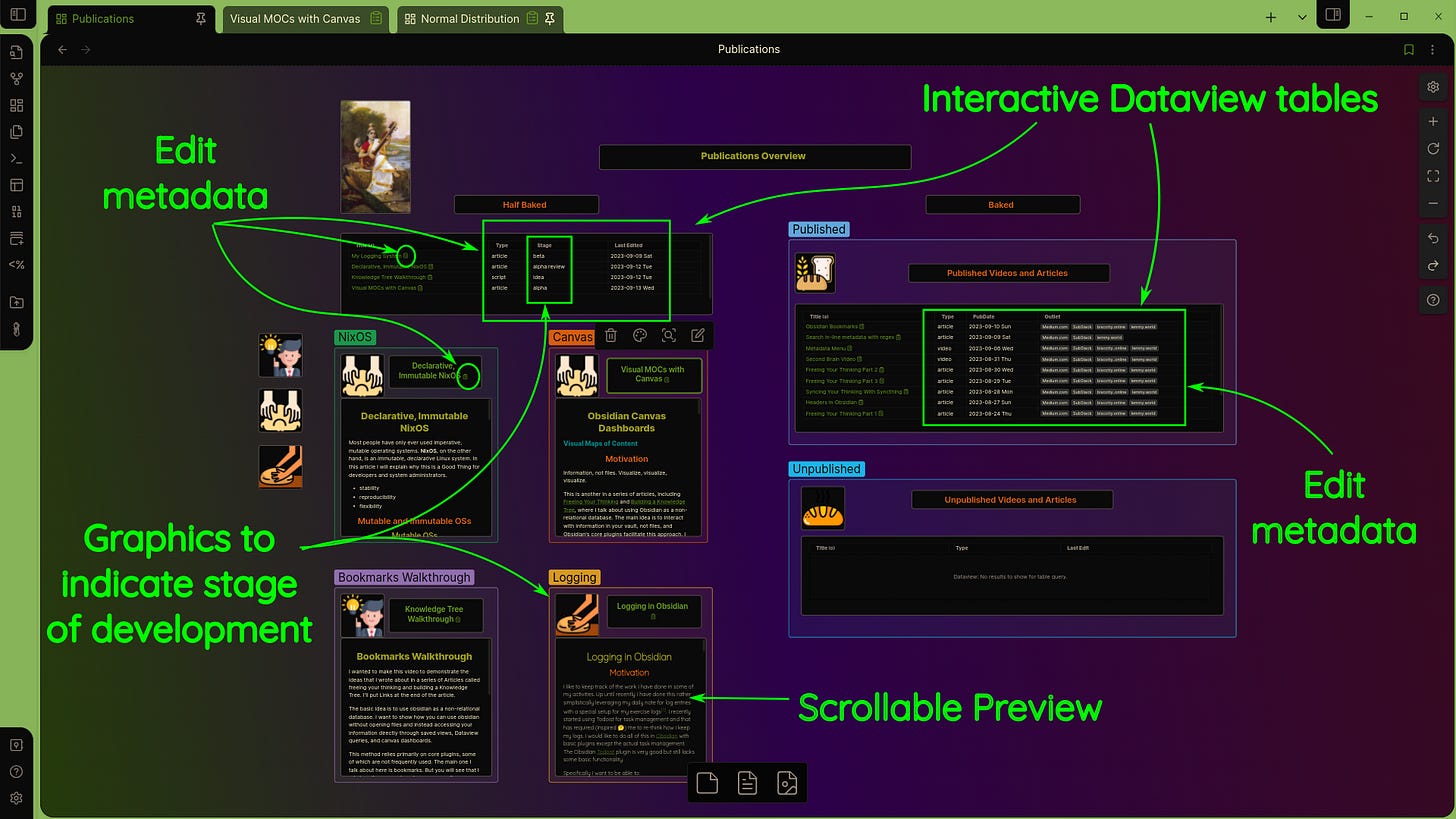The height and width of the screenshot is (819, 1456).
Task: Navigate forward with the right arrow
Action: pos(85,49)
